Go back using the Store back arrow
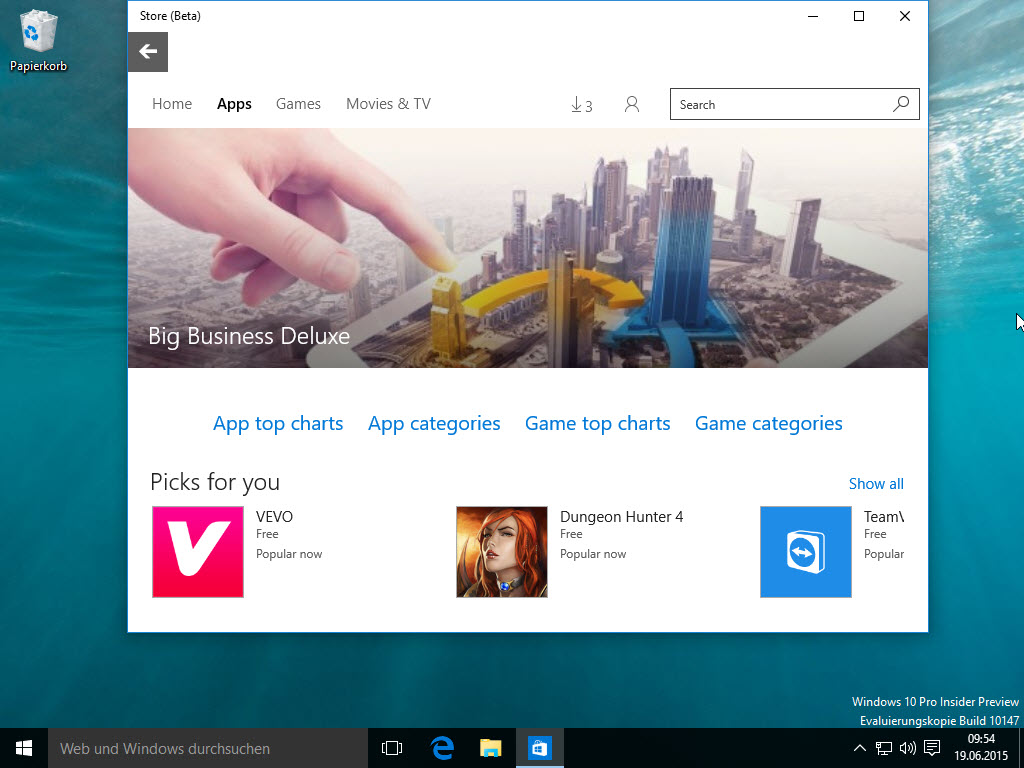The height and width of the screenshot is (768, 1024). (148, 52)
